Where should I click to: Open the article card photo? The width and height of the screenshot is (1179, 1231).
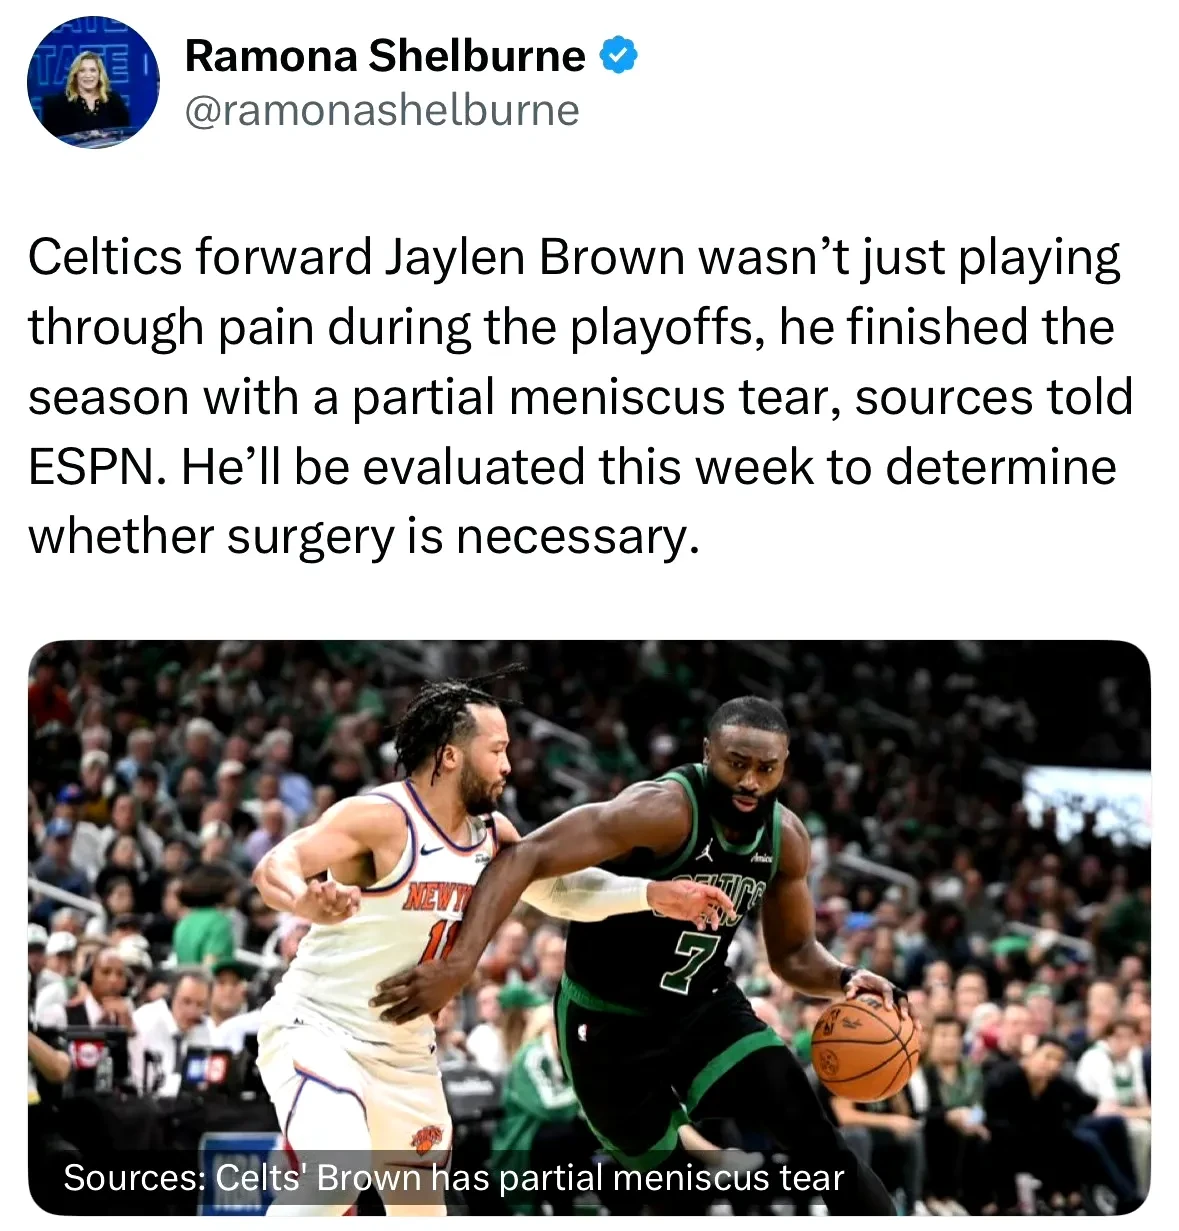click(x=589, y=927)
